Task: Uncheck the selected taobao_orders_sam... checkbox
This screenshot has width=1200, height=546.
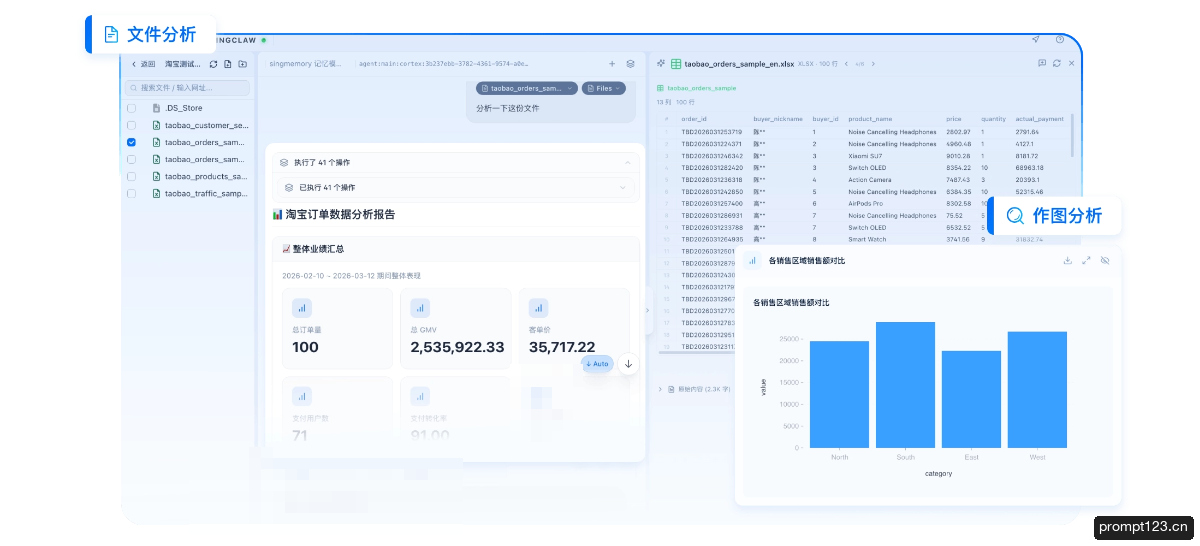Action: [x=132, y=142]
